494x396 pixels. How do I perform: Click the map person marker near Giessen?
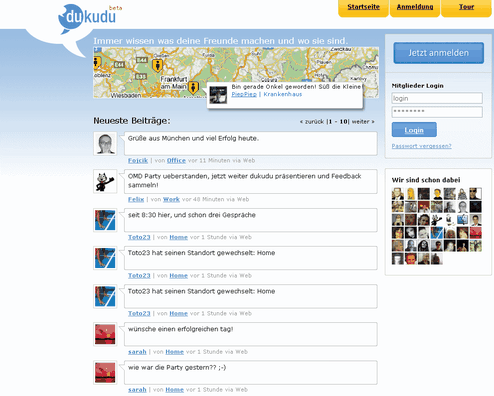click(x=157, y=65)
